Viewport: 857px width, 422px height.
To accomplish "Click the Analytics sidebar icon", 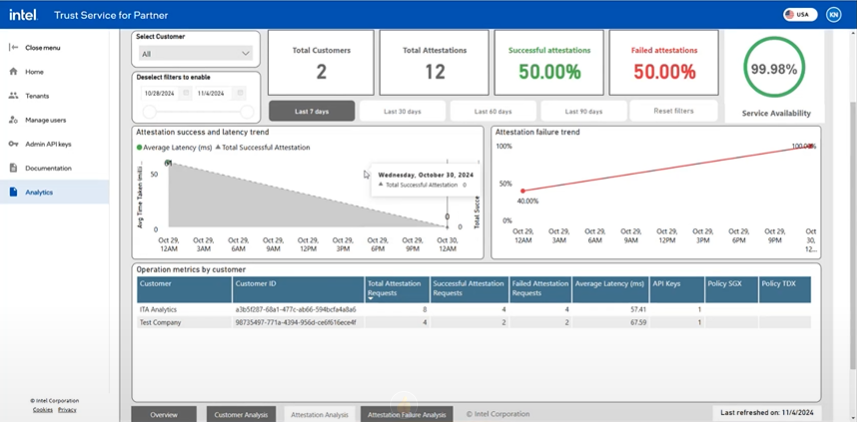I will (14, 192).
